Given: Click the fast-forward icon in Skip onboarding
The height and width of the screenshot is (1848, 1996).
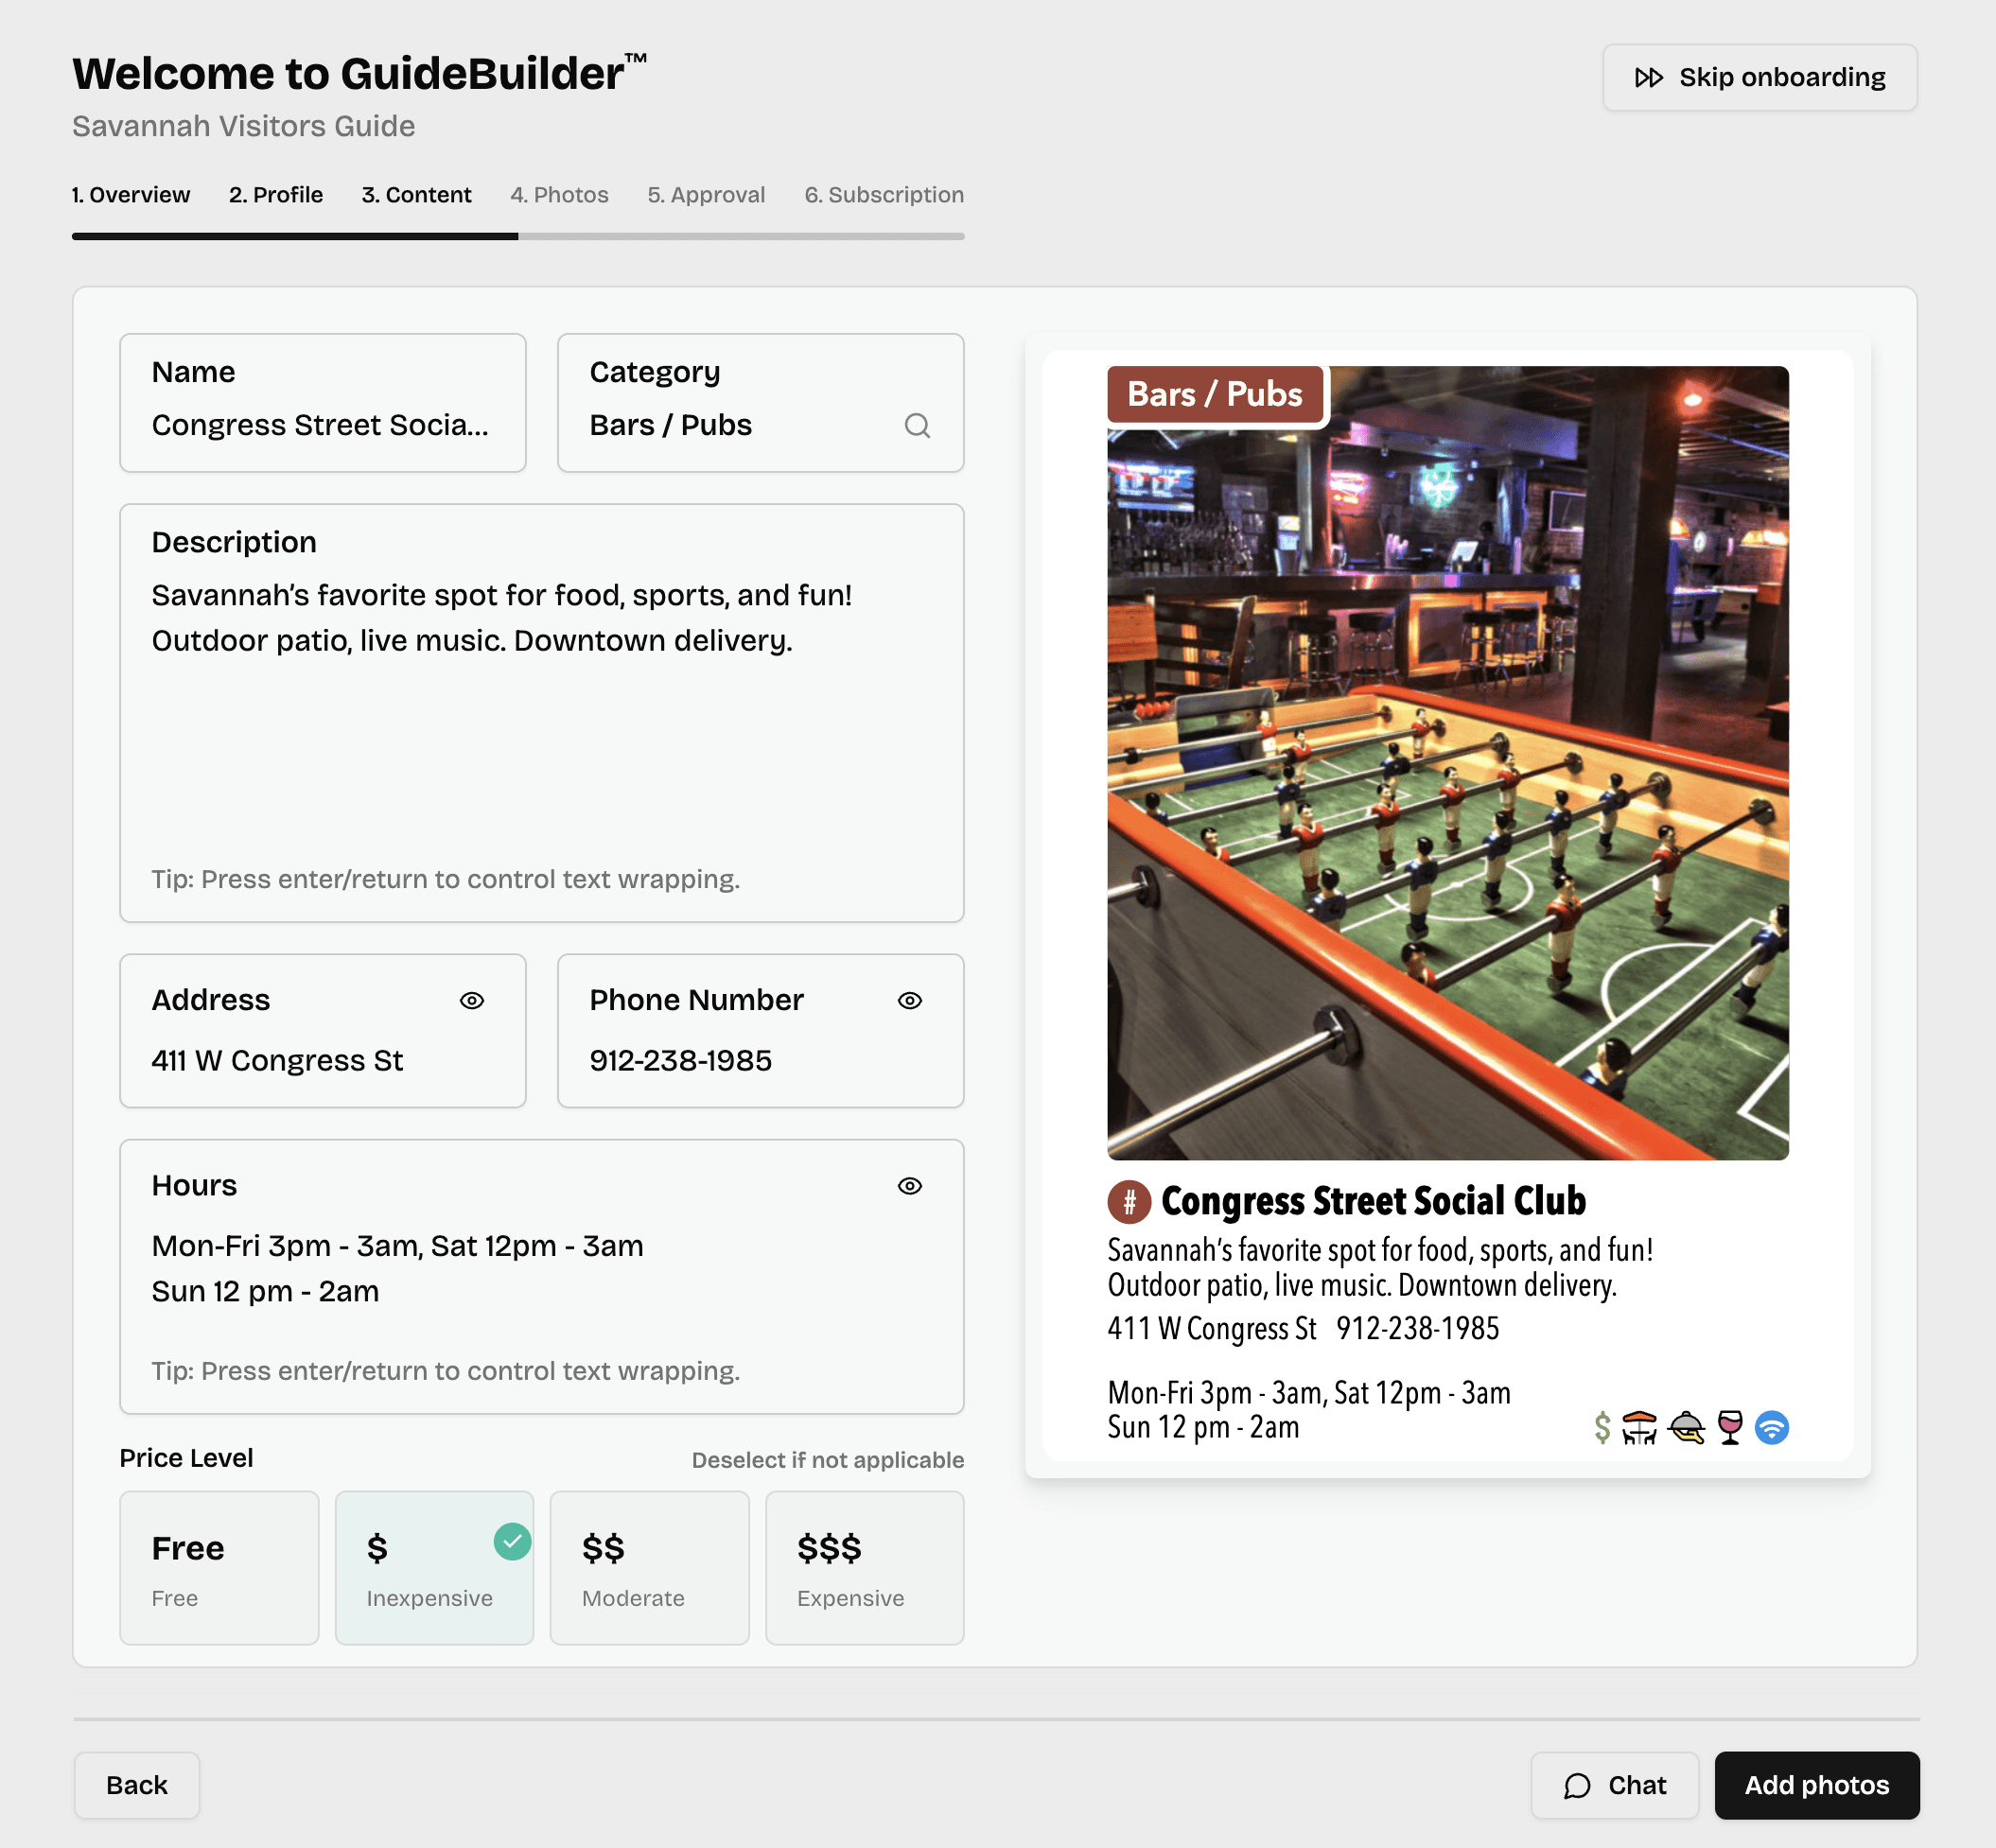Looking at the screenshot, I should pyautogui.click(x=1648, y=78).
